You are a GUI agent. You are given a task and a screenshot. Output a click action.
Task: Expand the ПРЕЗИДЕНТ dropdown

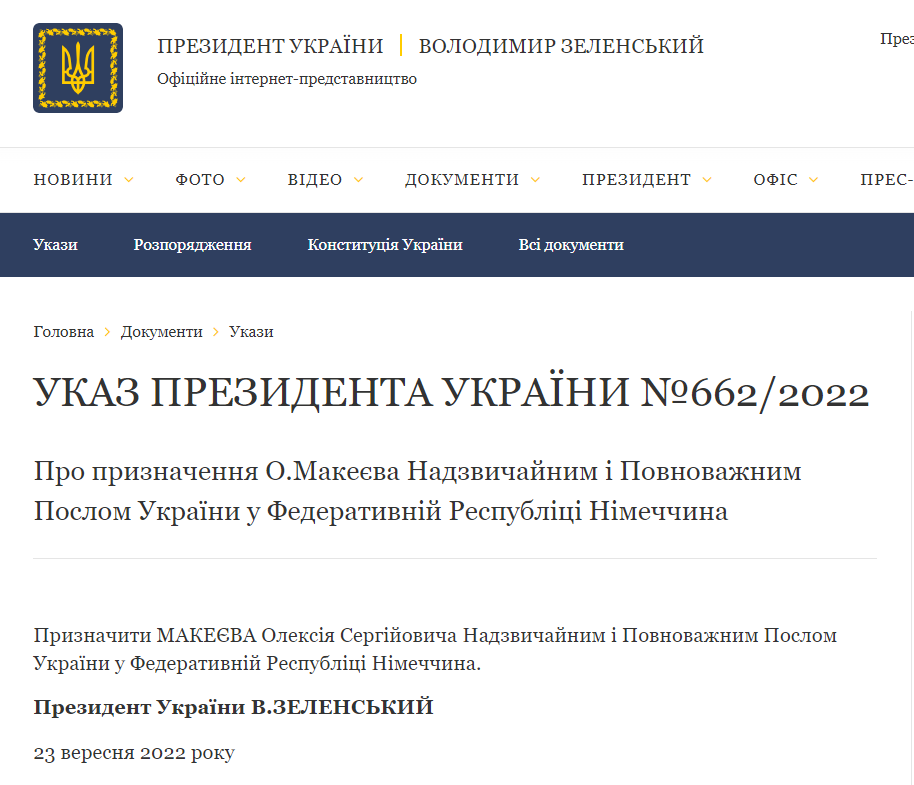point(708,180)
